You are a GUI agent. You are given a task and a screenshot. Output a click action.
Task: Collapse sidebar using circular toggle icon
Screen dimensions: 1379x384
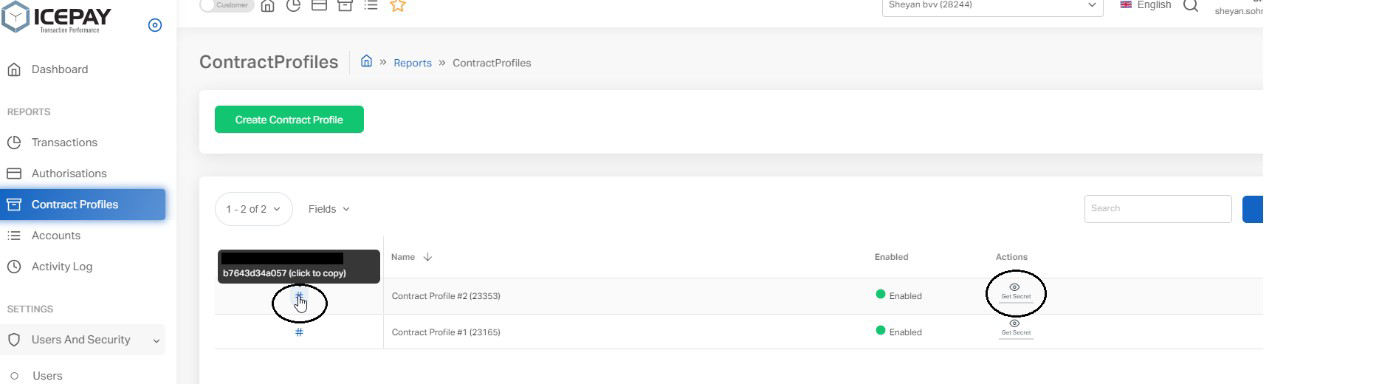[155, 25]
